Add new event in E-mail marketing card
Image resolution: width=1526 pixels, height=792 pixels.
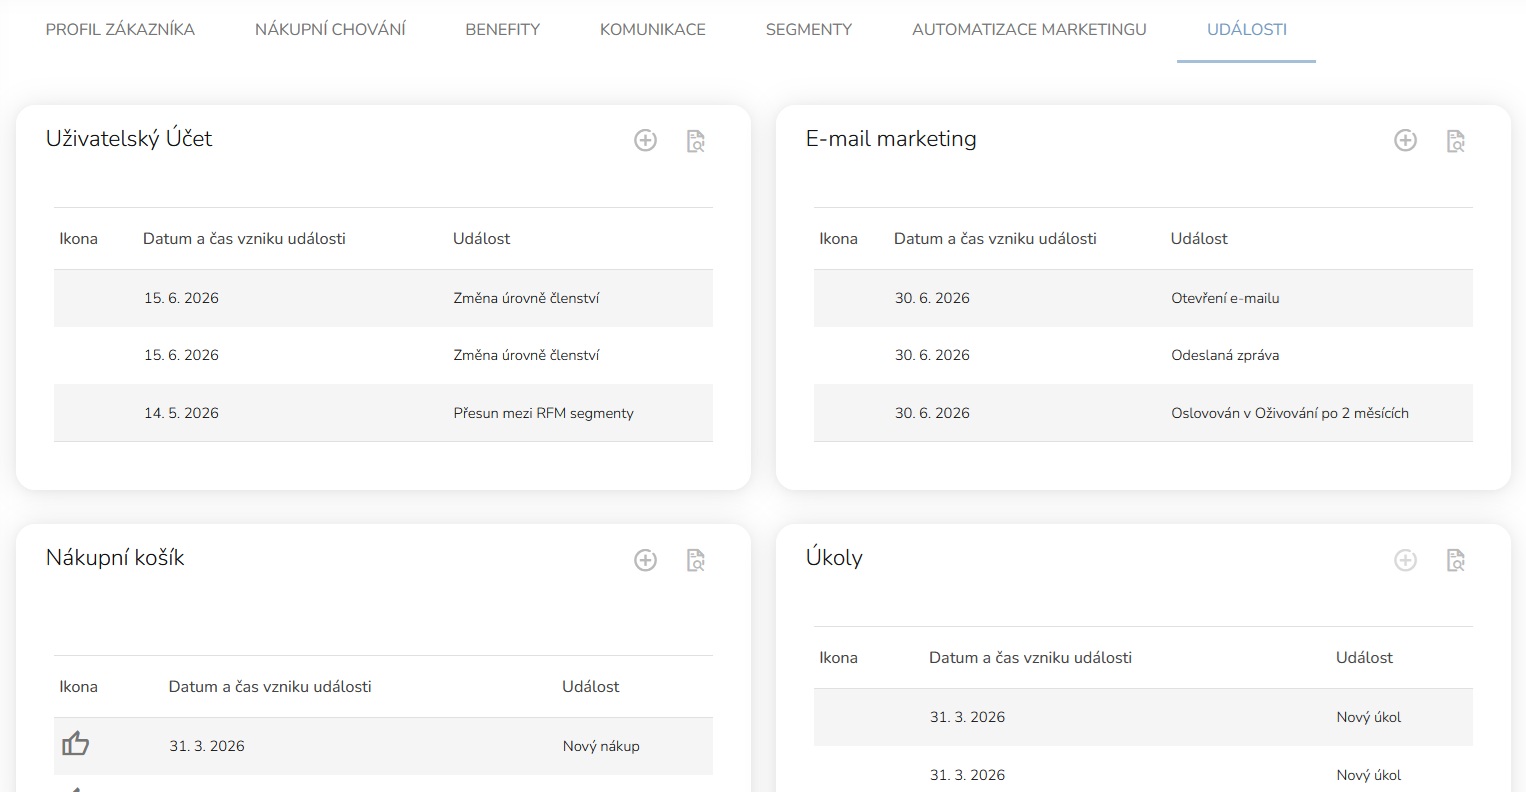(x=1406, y=141)
